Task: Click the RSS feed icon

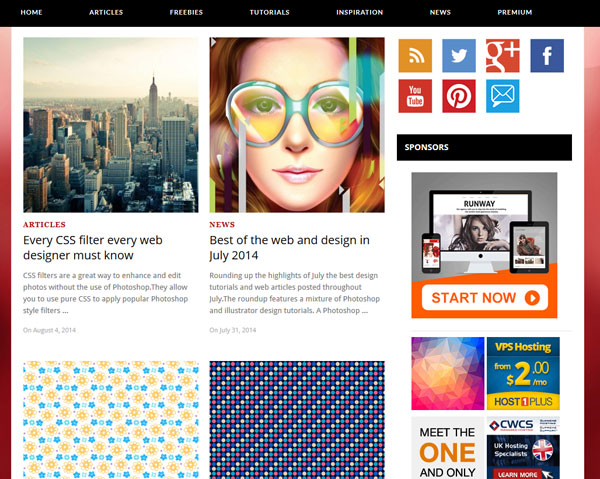Action: point(414,56)
